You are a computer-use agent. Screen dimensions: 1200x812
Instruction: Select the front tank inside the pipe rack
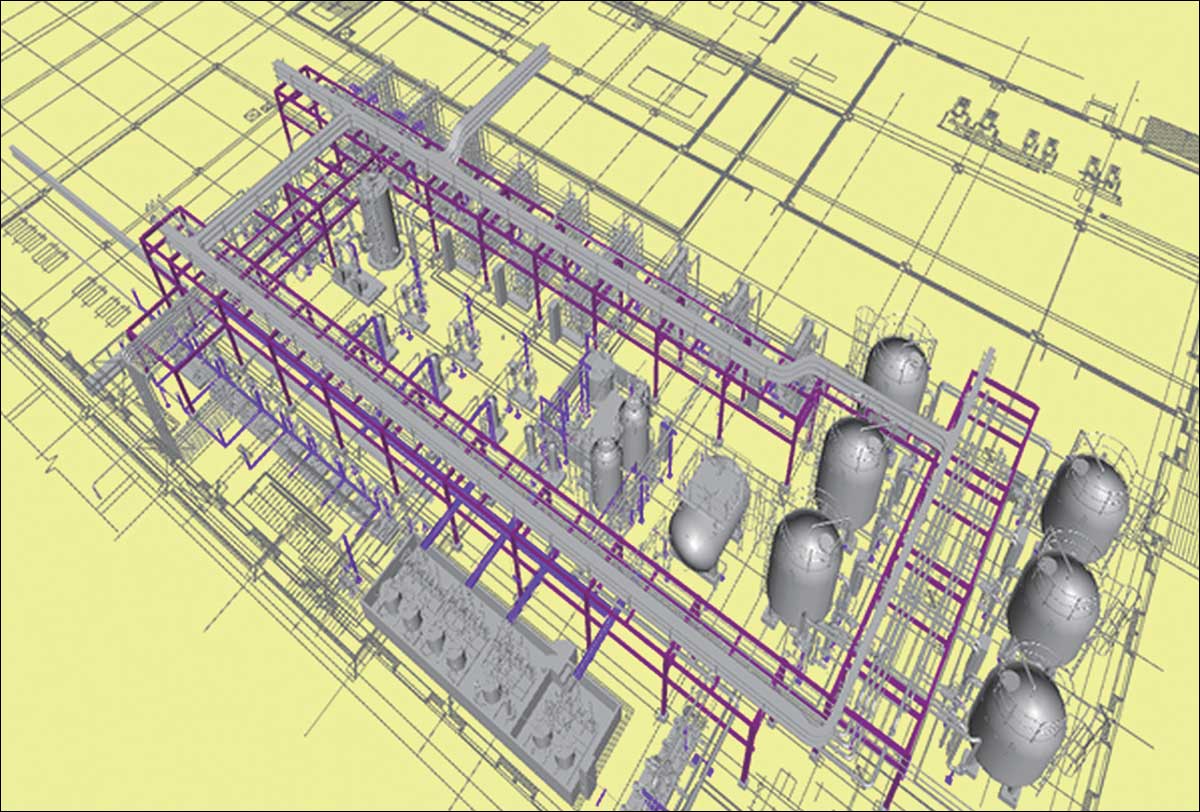pos(804,566)
